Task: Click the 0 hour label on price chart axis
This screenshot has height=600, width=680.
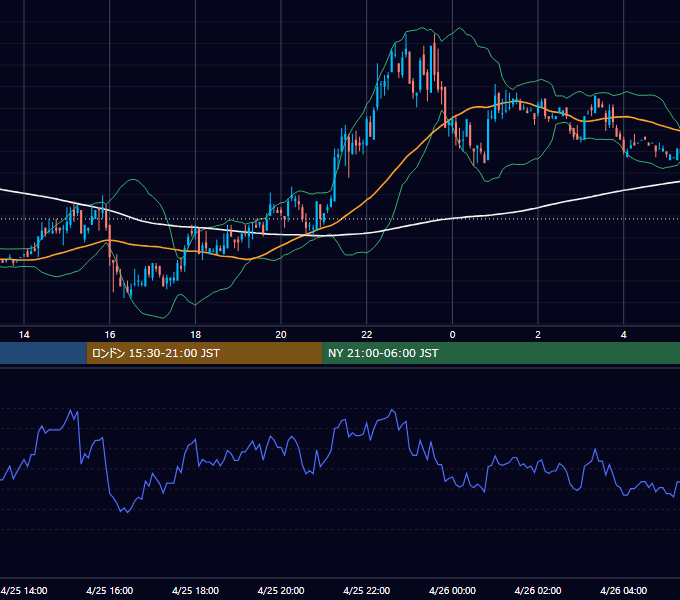Action: [452, 335]
